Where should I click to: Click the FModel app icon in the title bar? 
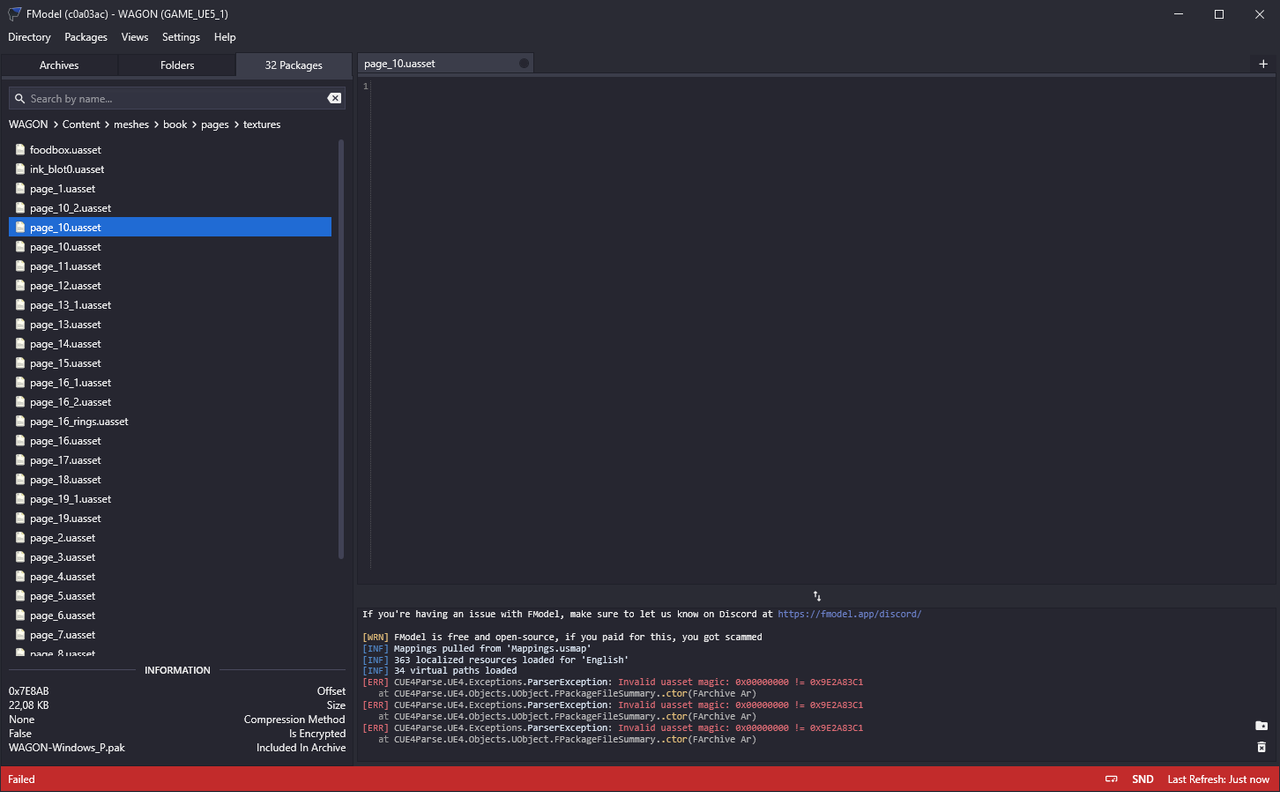point(15,14)
